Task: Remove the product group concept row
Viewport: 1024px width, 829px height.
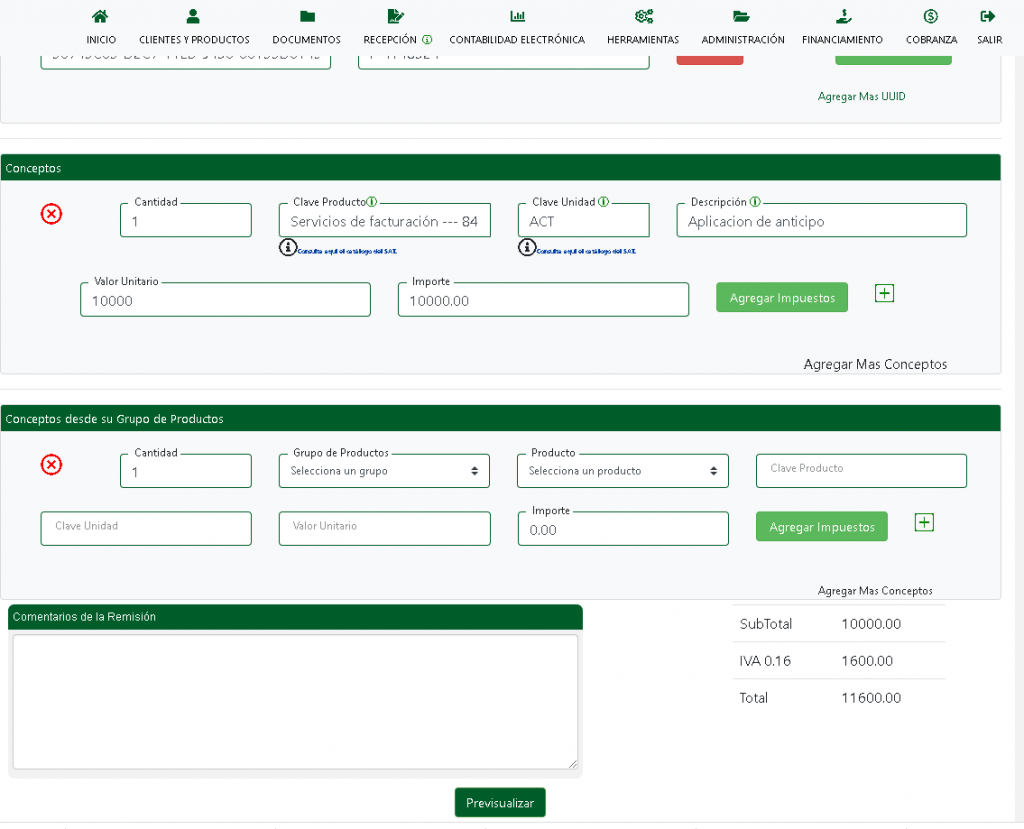Action: [51, 464]
